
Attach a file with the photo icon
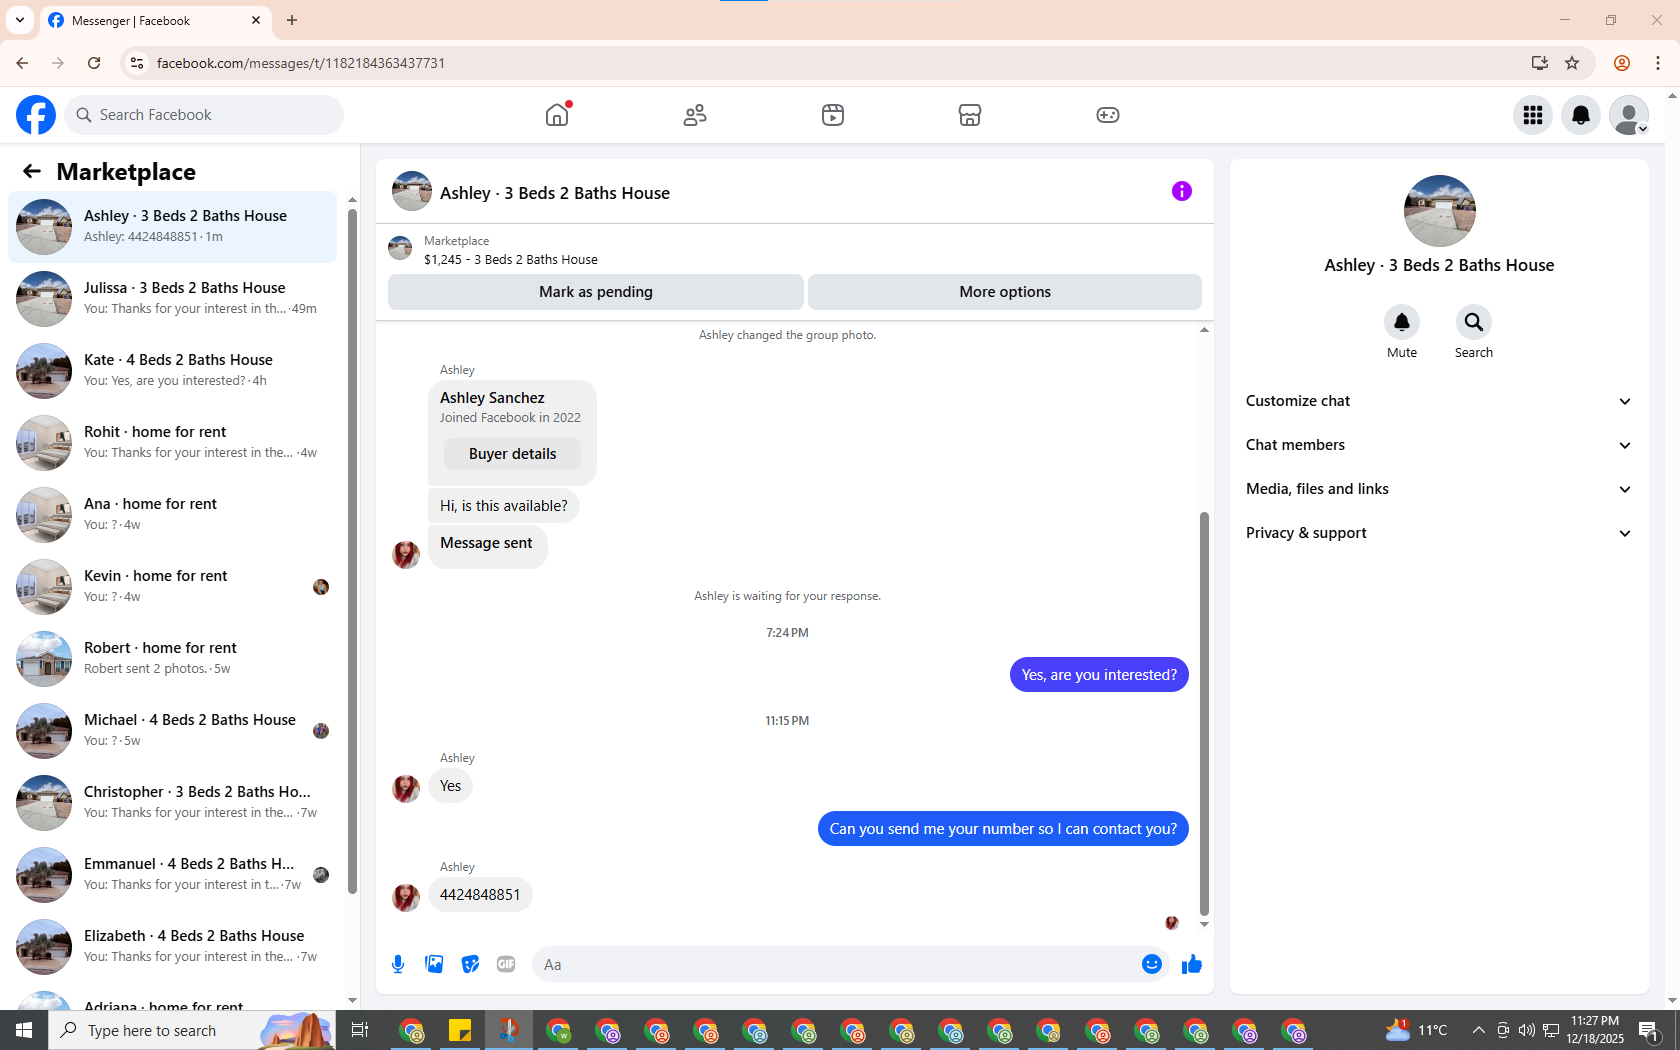(x=434, y=964)
